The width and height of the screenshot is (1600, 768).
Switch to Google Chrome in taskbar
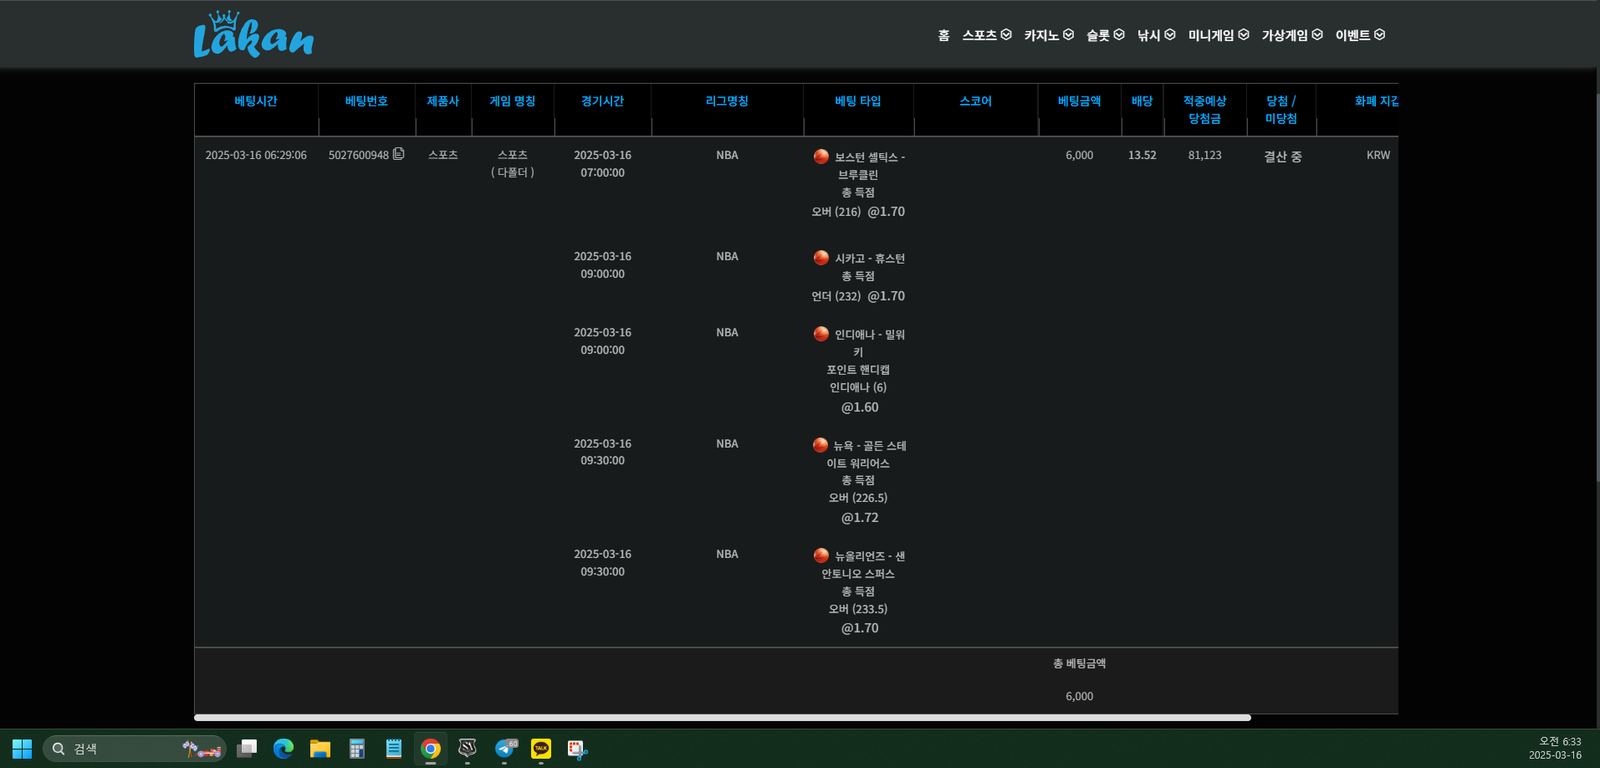tap(430, 748)
